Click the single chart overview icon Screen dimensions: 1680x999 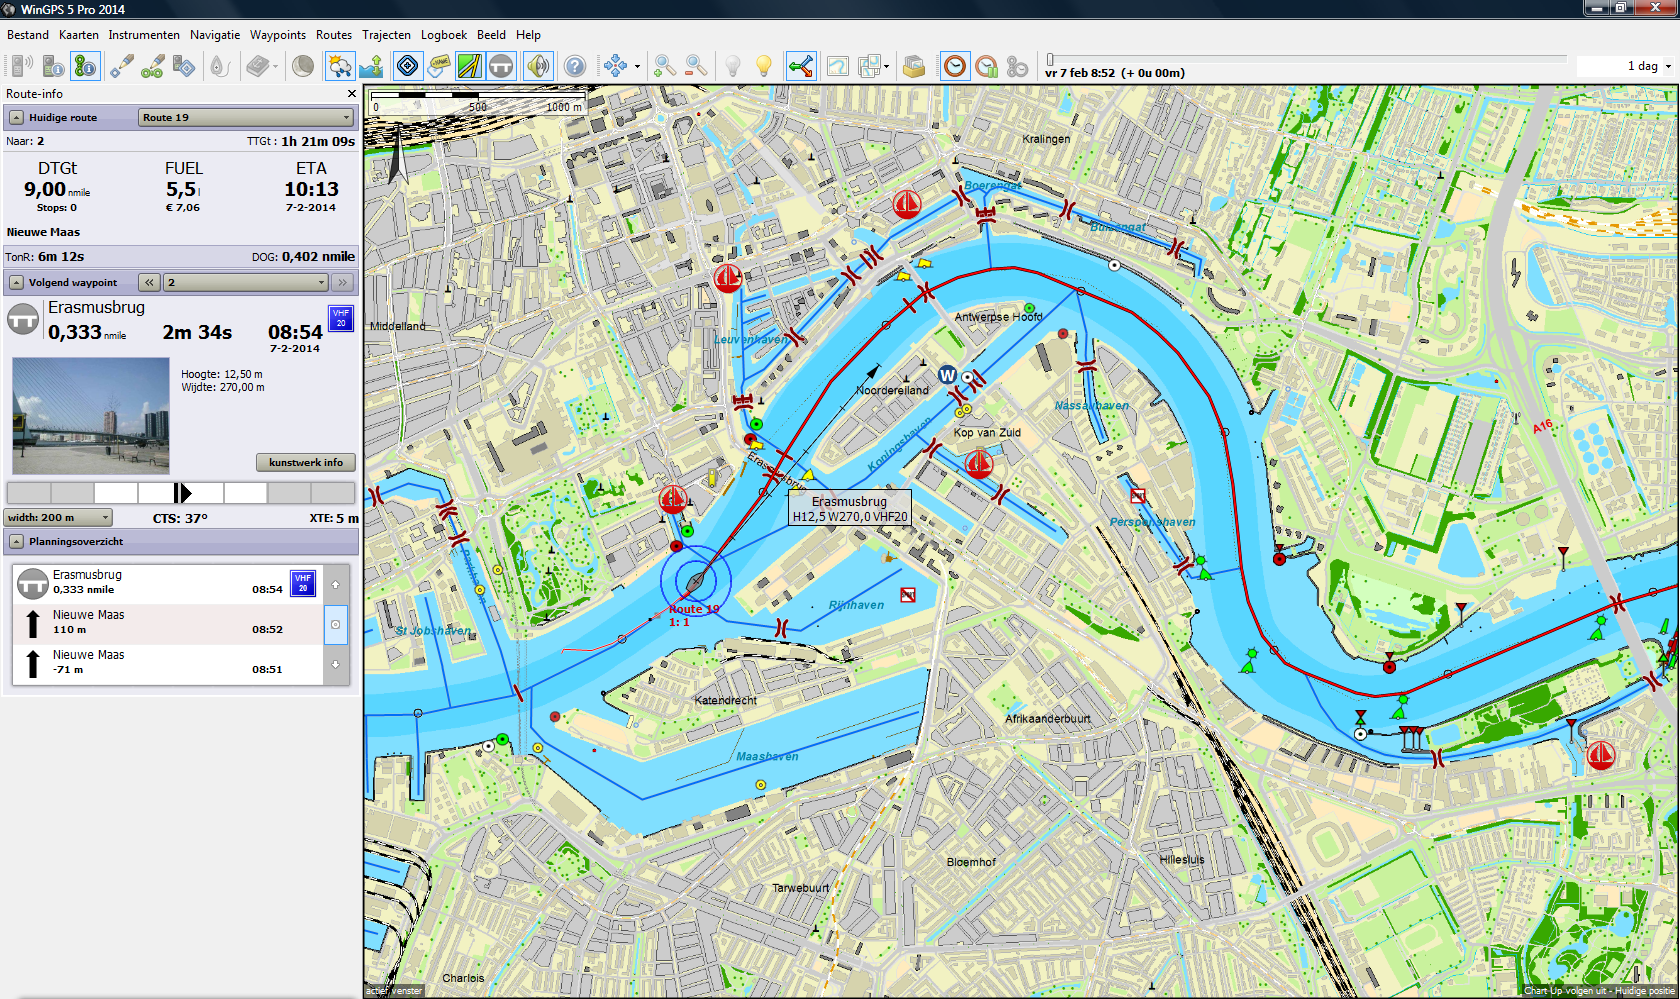(838, 66)
